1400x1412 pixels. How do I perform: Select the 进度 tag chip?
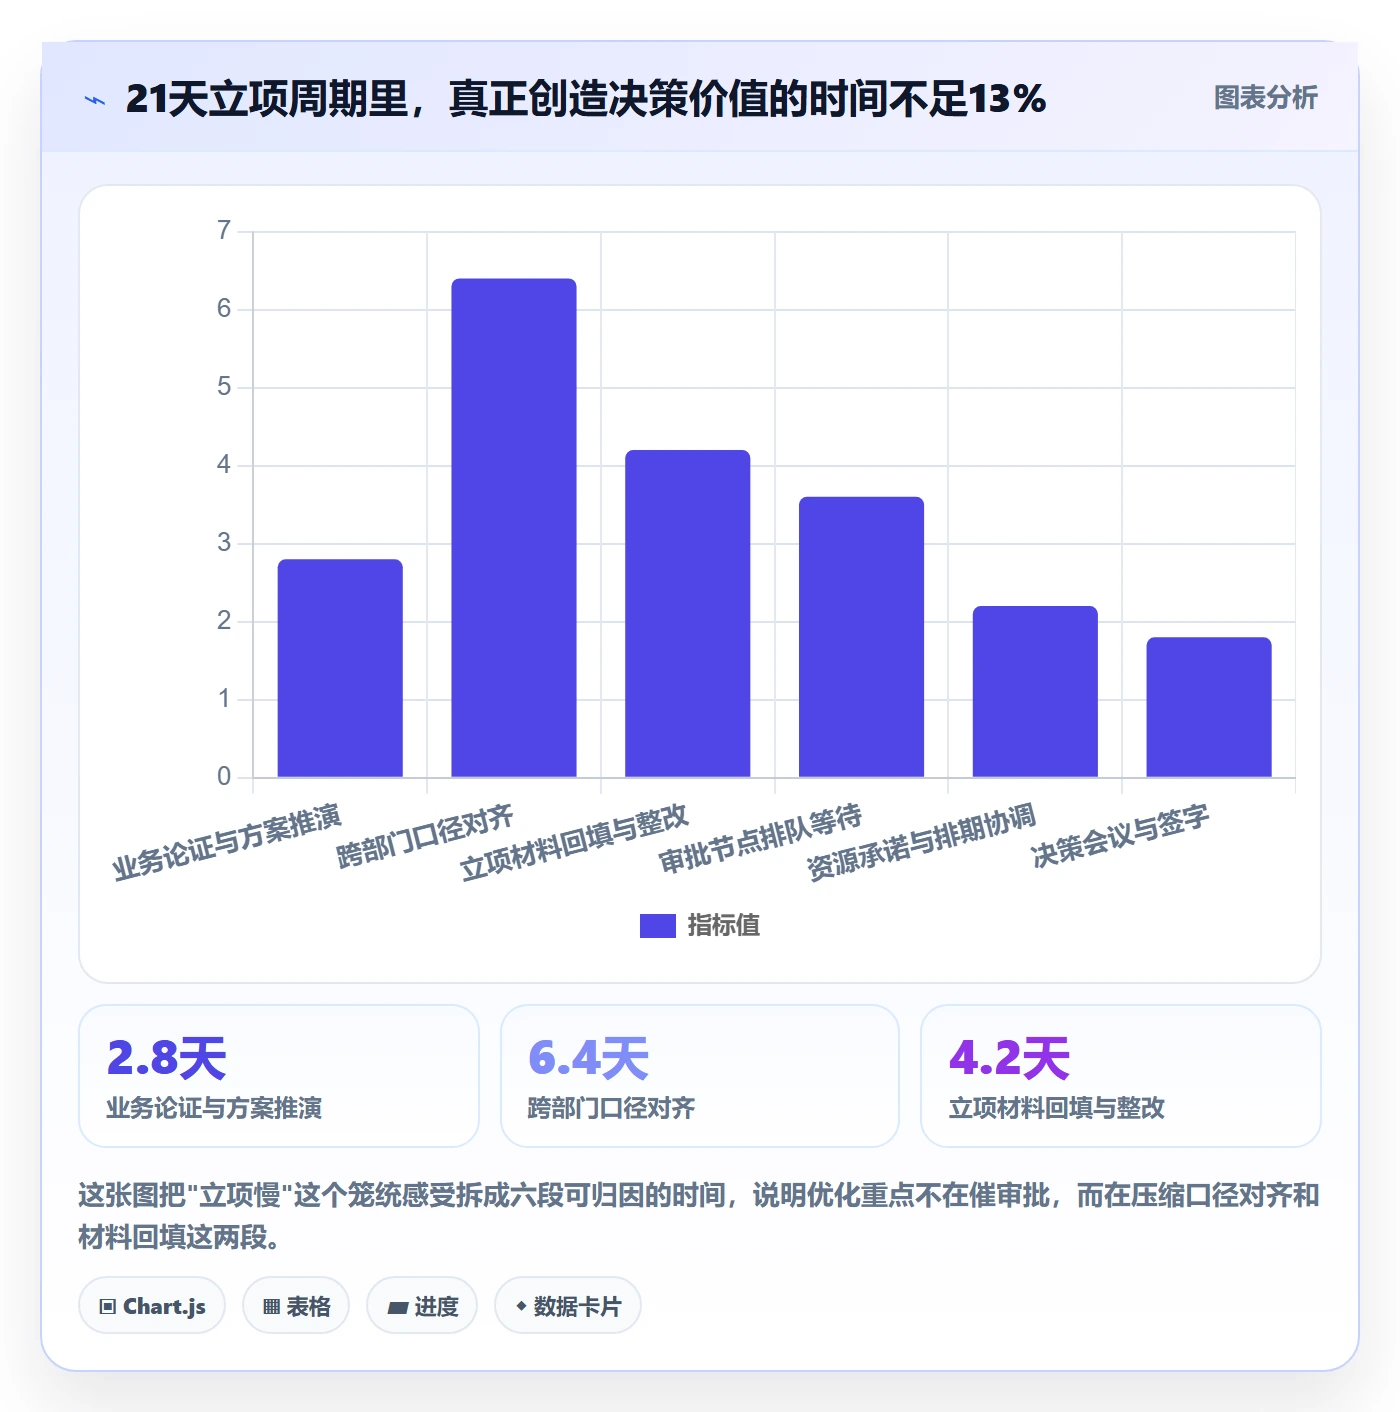click(x=422, y=1306)
